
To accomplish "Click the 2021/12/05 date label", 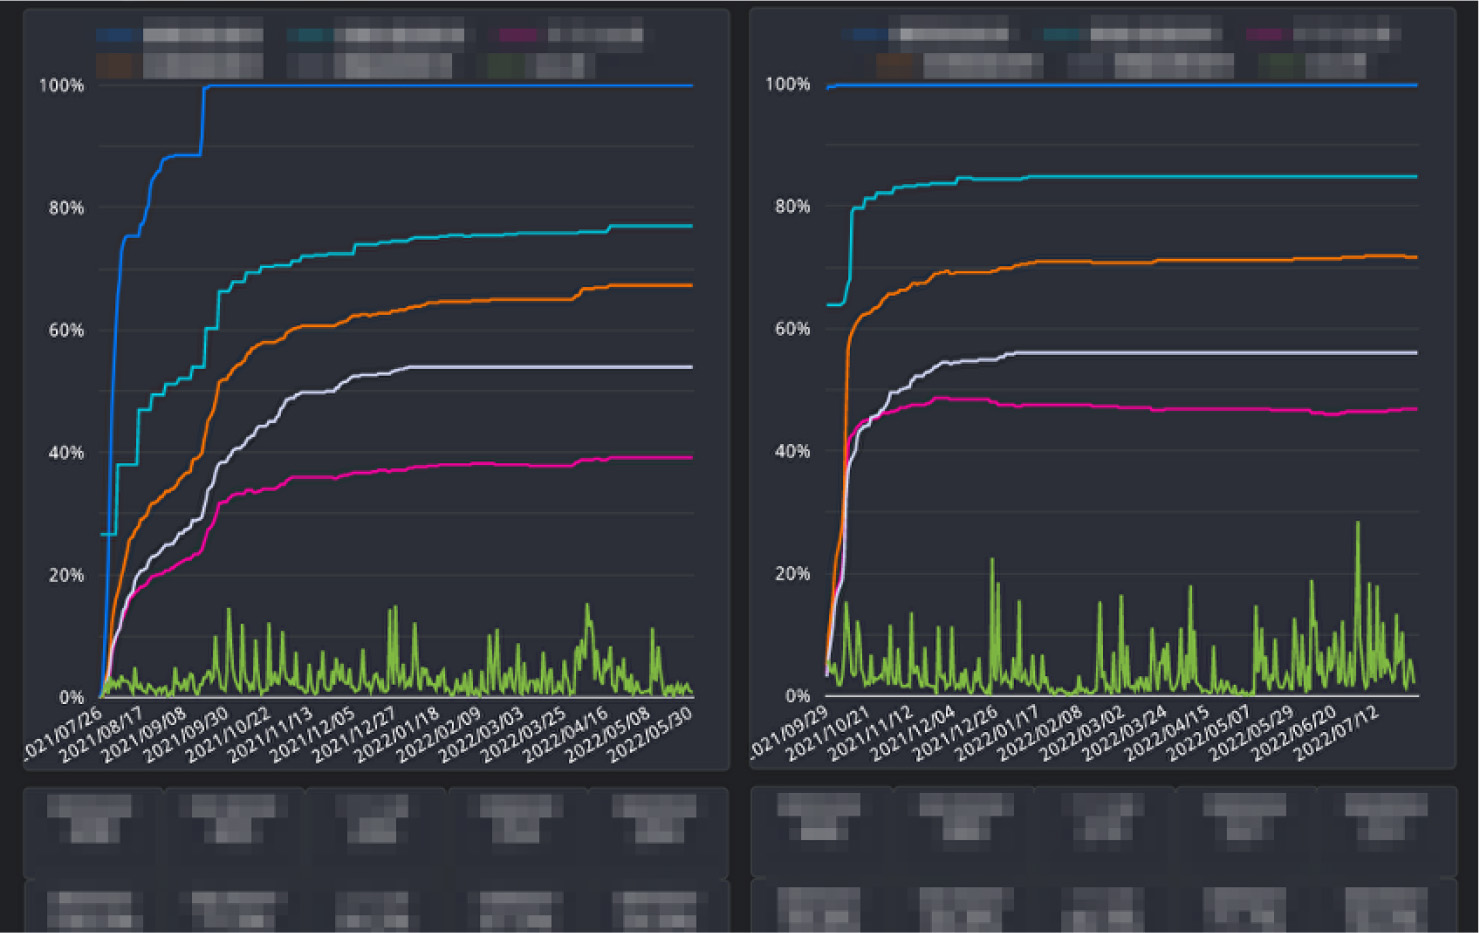I will click(x=312, y=736).
